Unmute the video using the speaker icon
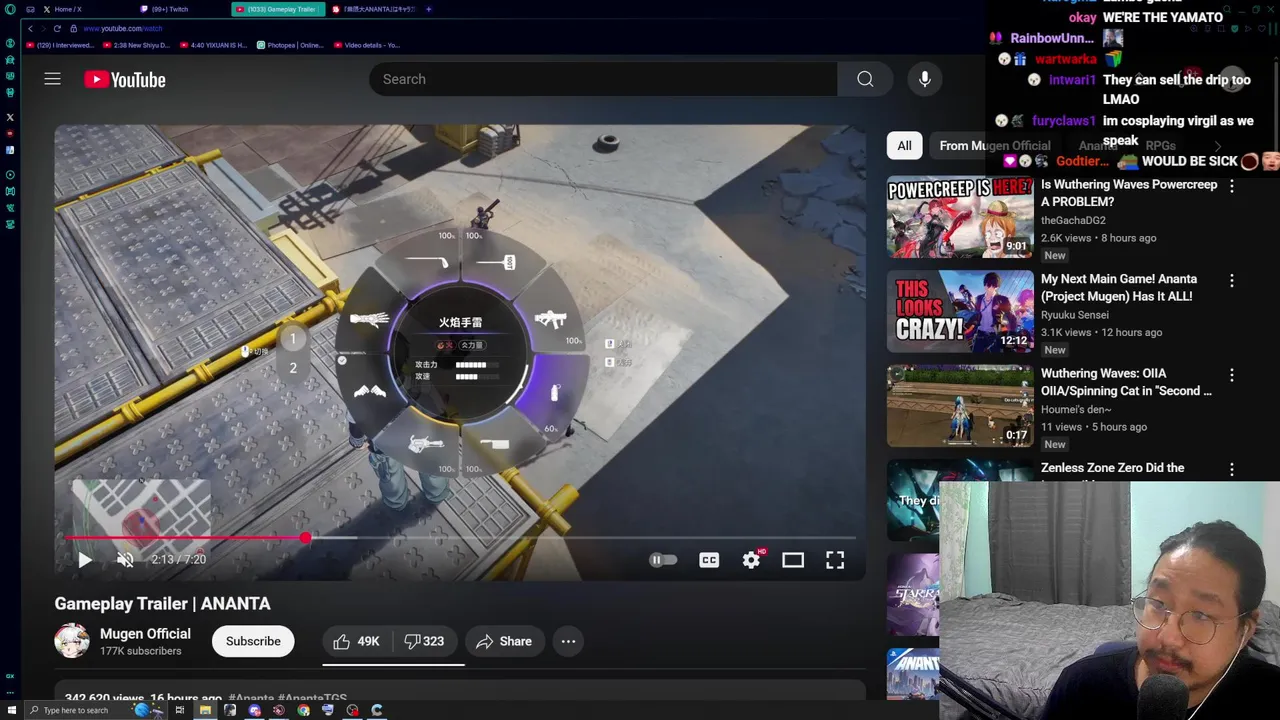 pyautogui.click(x=125, y=560)
